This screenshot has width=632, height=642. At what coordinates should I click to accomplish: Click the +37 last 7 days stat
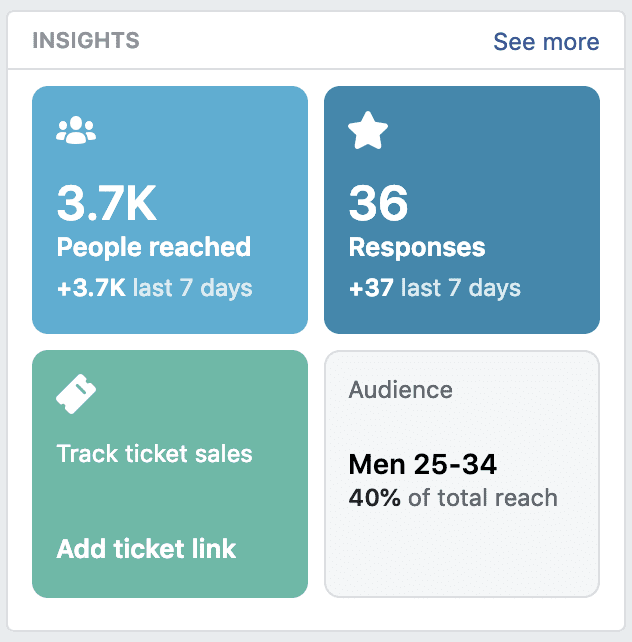coord(434,289)
